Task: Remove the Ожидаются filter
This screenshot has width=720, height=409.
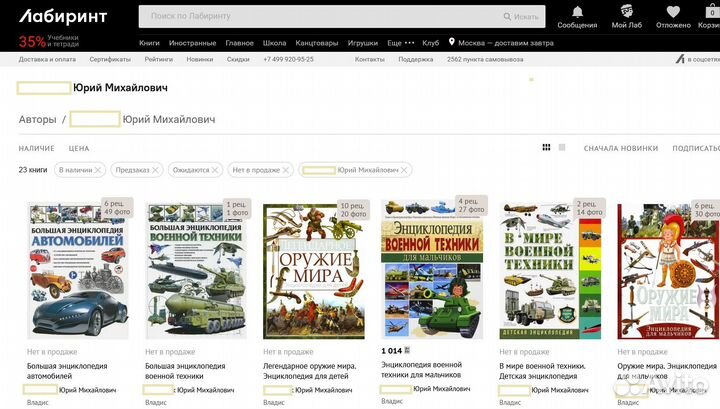Action: [215, 170]
